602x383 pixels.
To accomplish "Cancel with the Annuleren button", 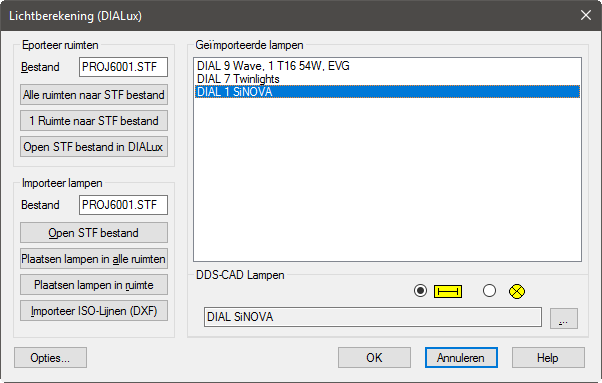I will (x=461, y=358).
